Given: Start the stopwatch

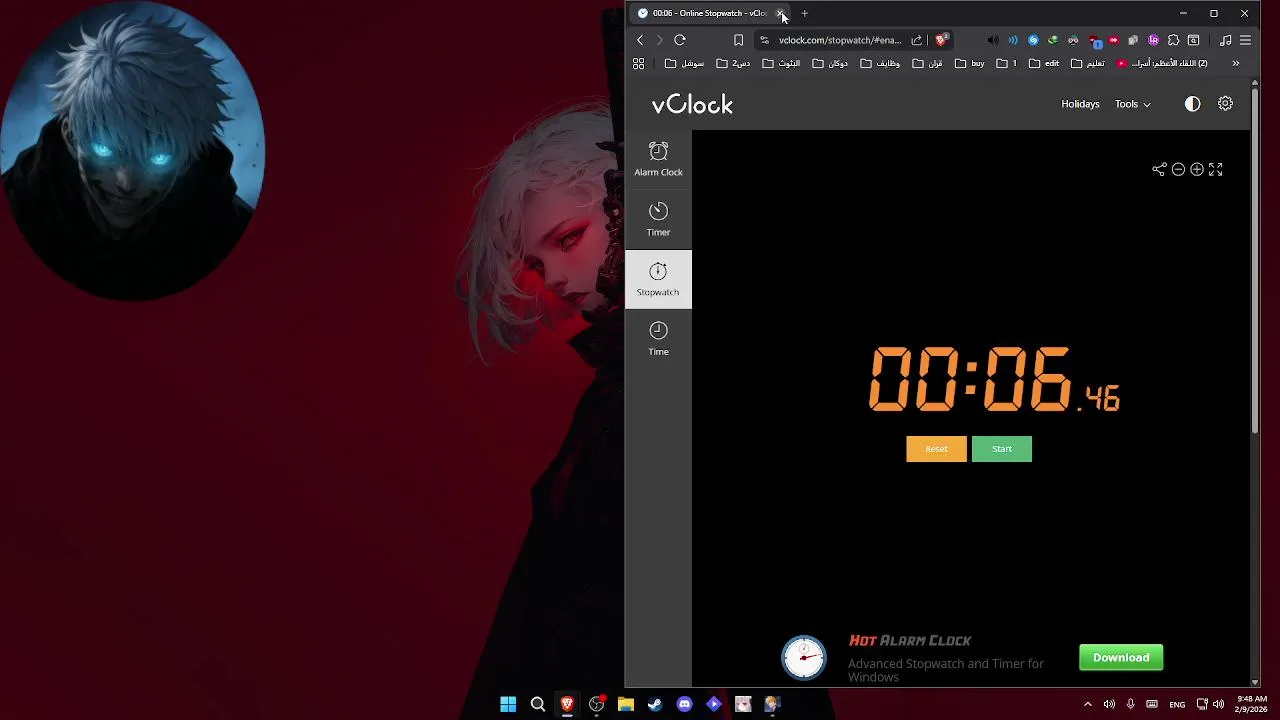Looking at the screenshot, I should pos(1002,449).
